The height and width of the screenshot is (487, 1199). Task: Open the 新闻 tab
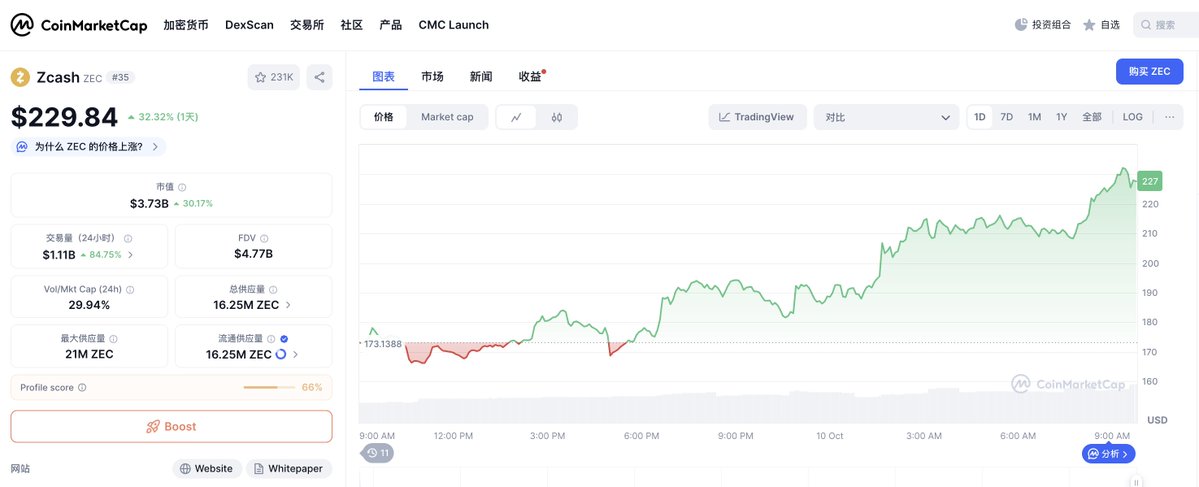coord(480,77)
